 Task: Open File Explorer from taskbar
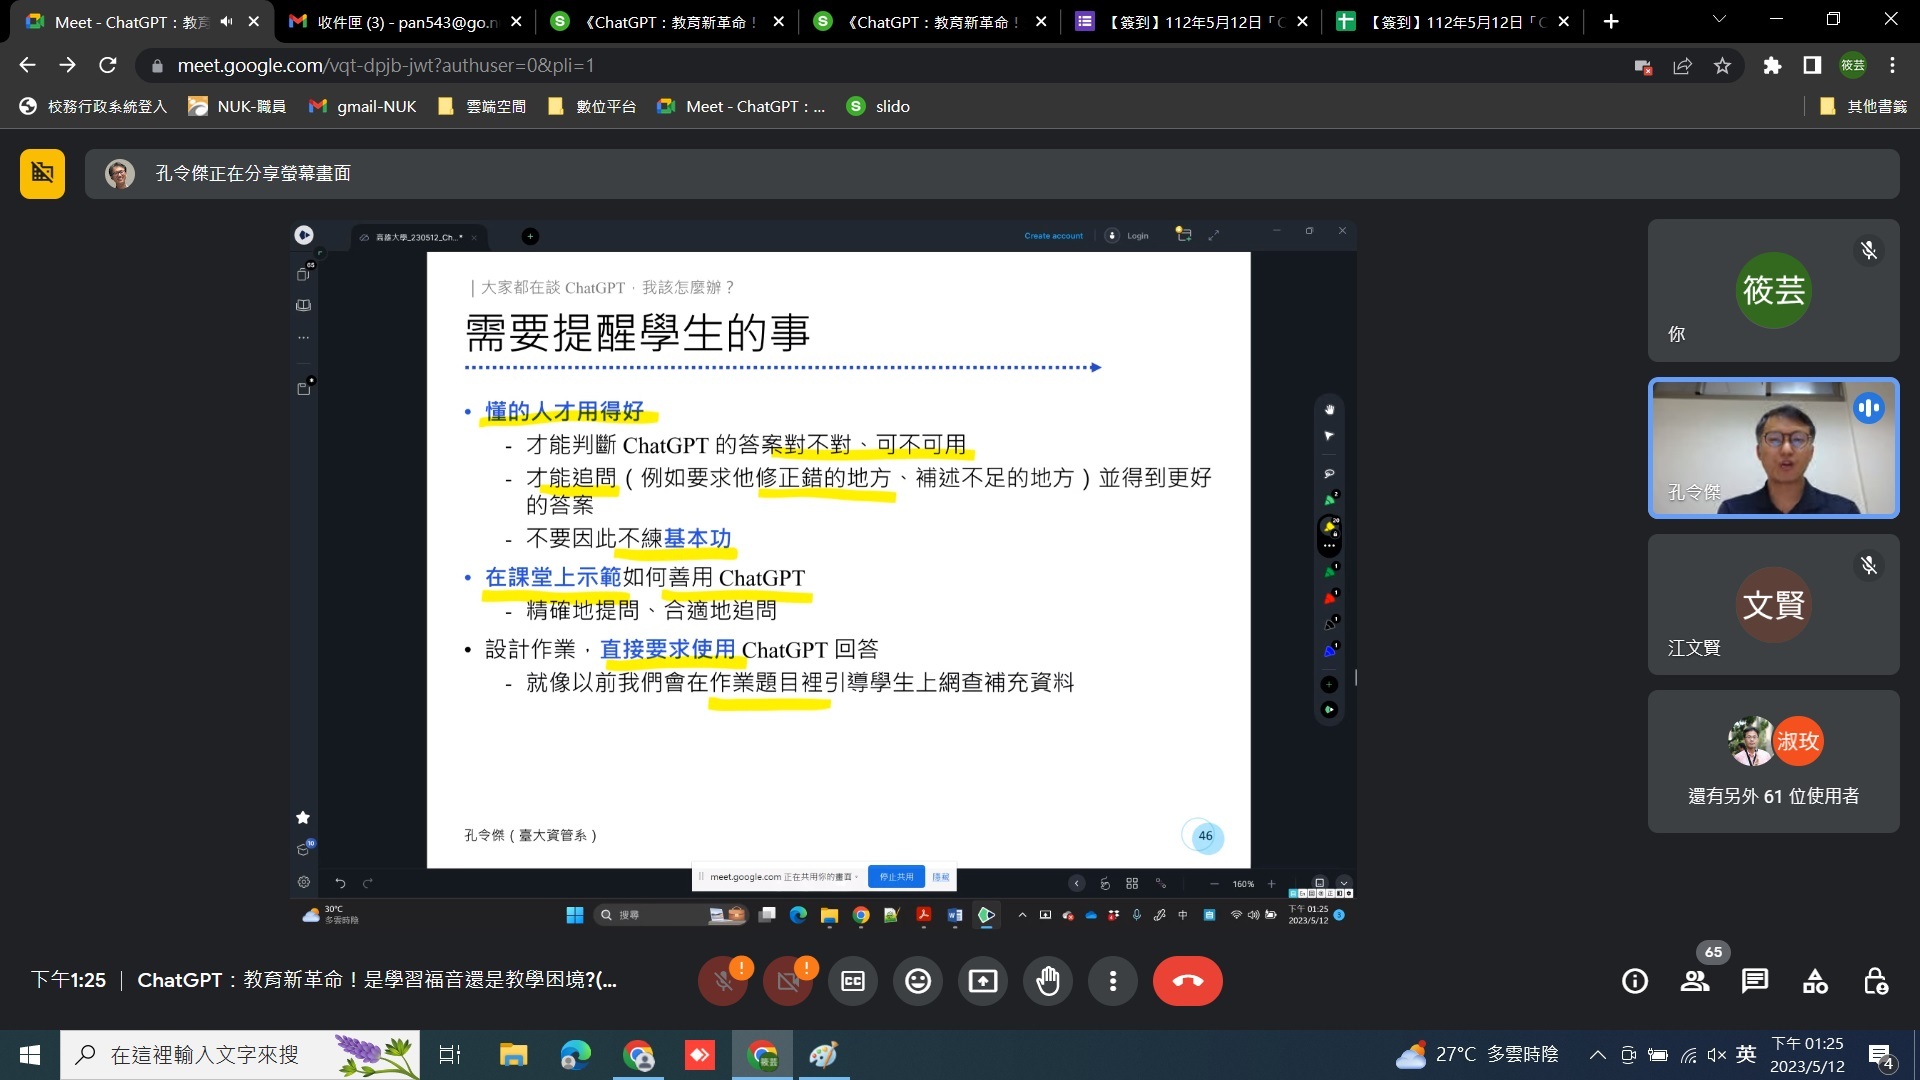pyautogui.click(x=513, y=1055)
